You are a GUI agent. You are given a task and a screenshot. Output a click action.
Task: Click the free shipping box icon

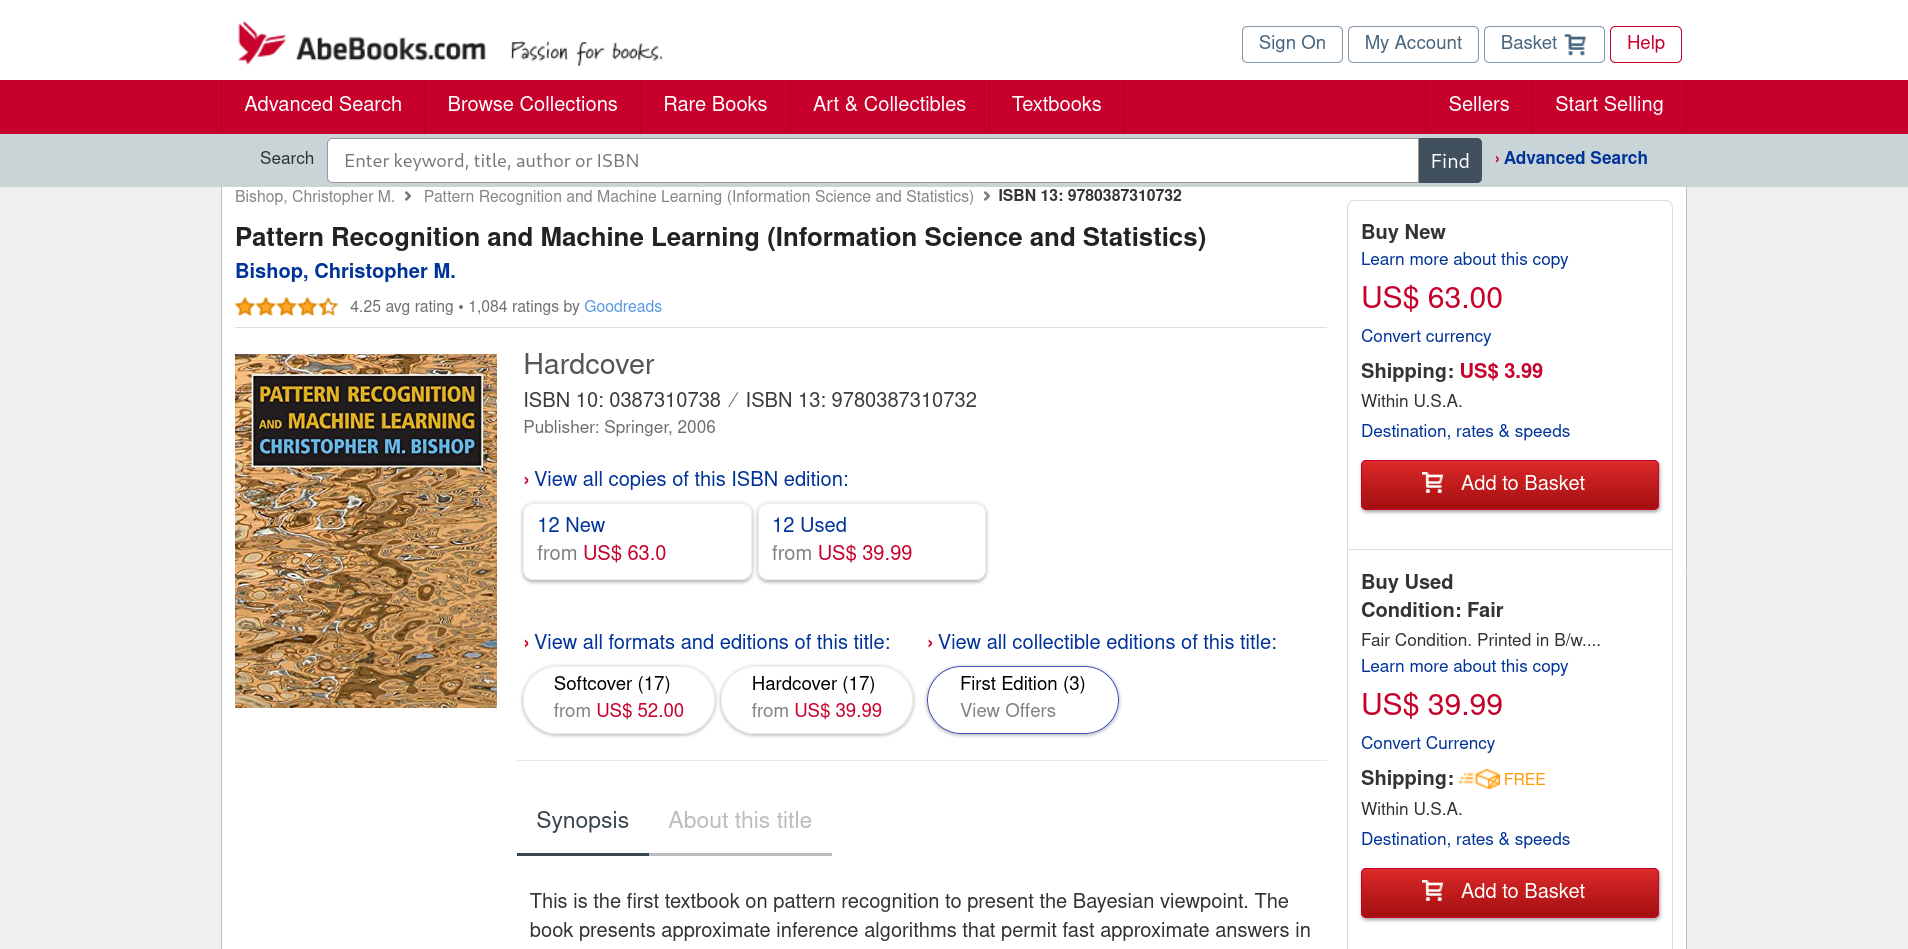(x=1479, y=779)
